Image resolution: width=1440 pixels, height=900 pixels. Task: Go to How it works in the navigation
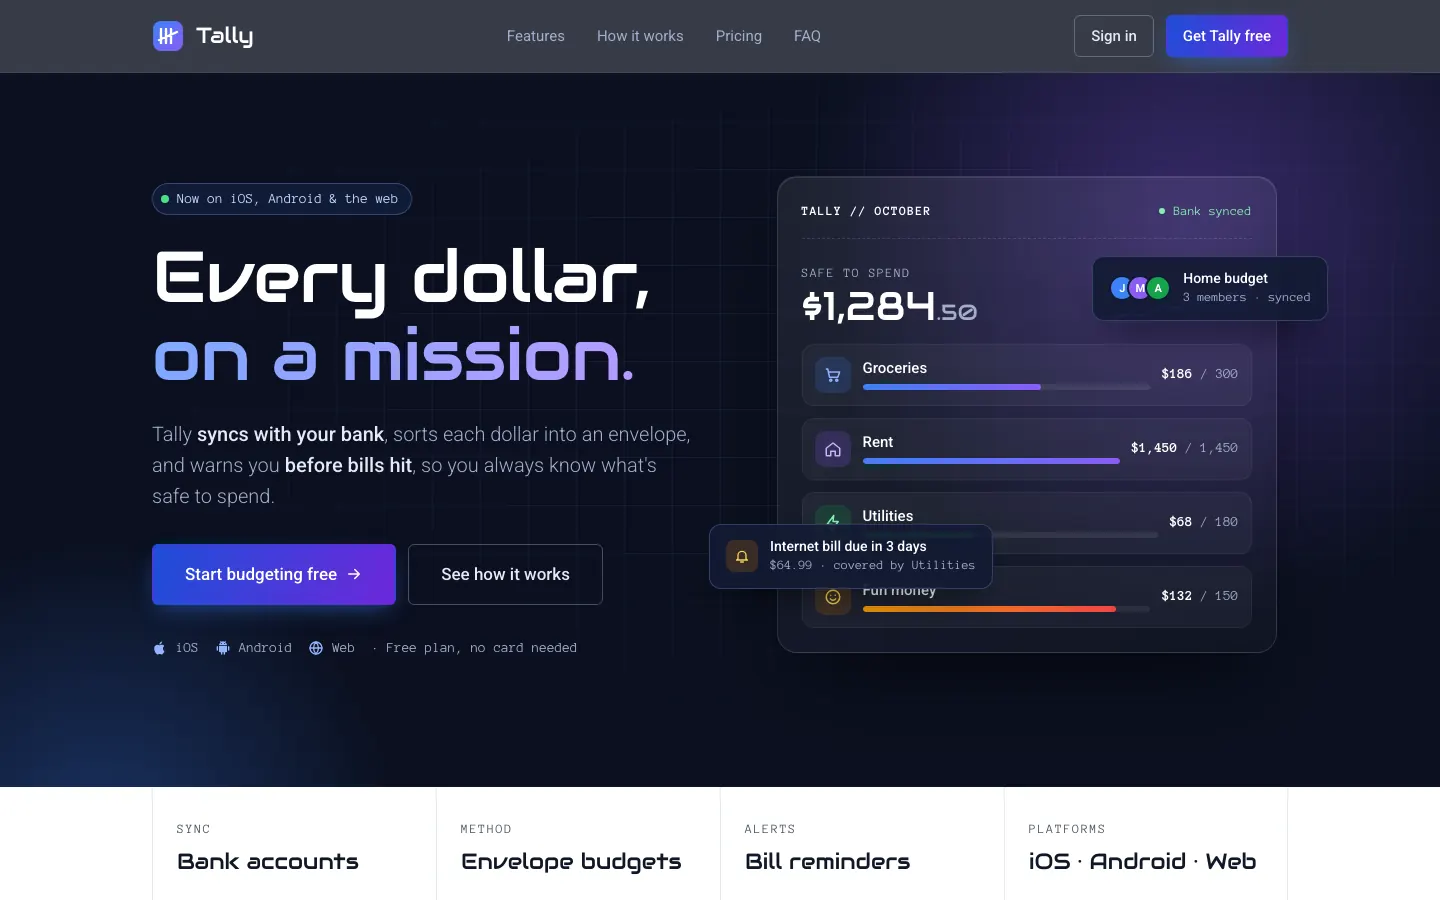point(640,36)
